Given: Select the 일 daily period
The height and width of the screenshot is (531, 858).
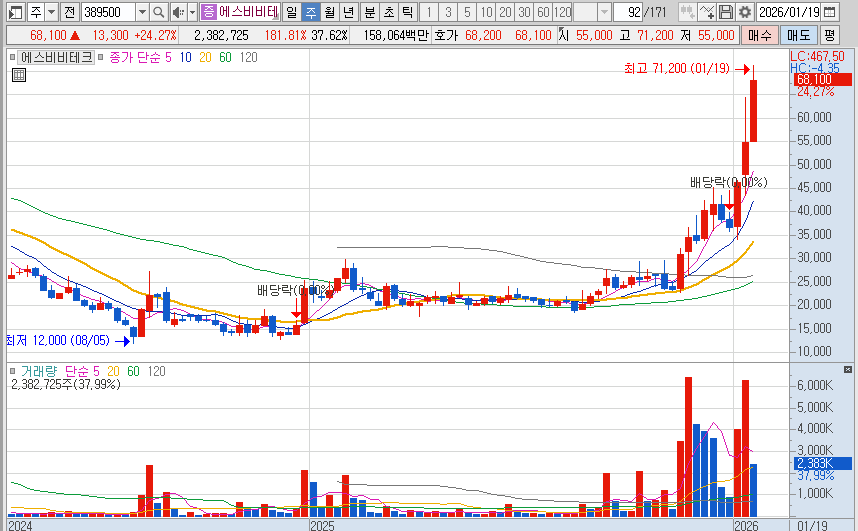Looking at the screenshot, I should [292, 11].
